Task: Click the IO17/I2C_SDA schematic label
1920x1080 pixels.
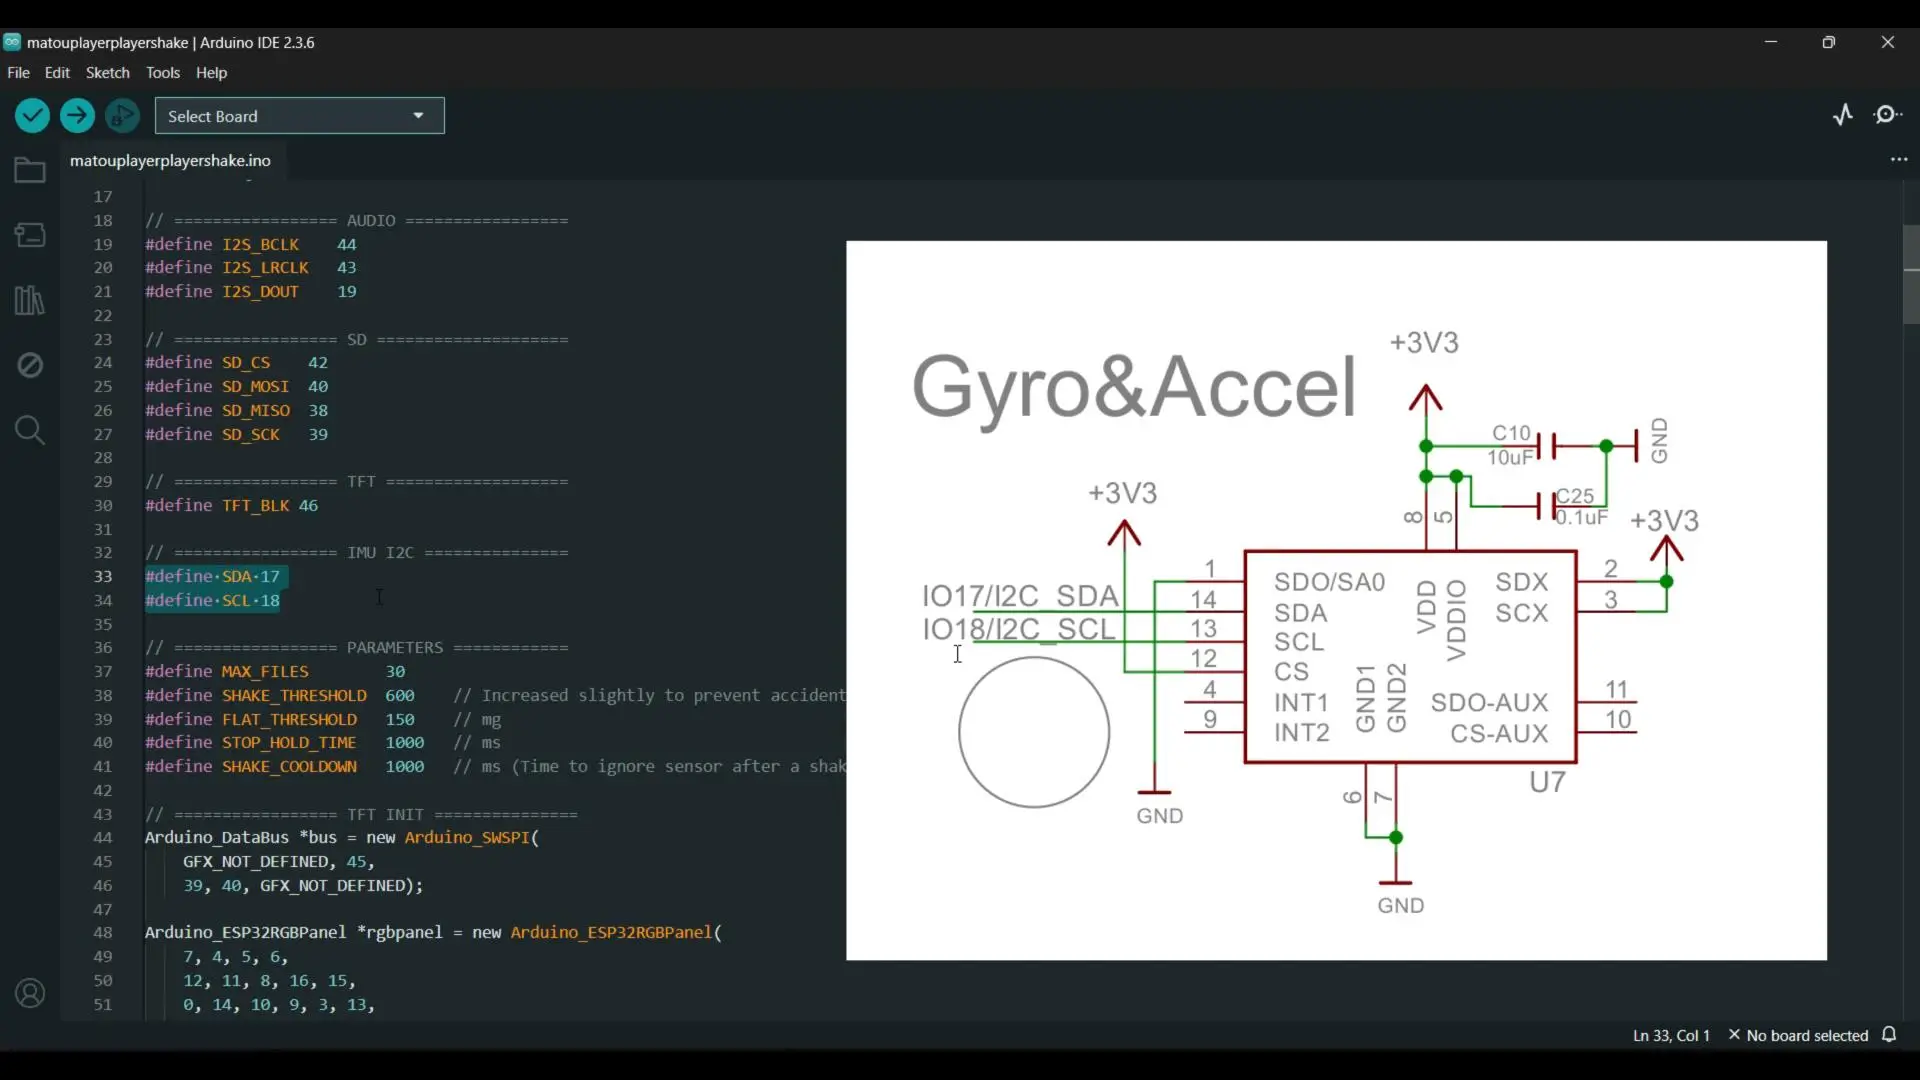Action: point(1020,596)
